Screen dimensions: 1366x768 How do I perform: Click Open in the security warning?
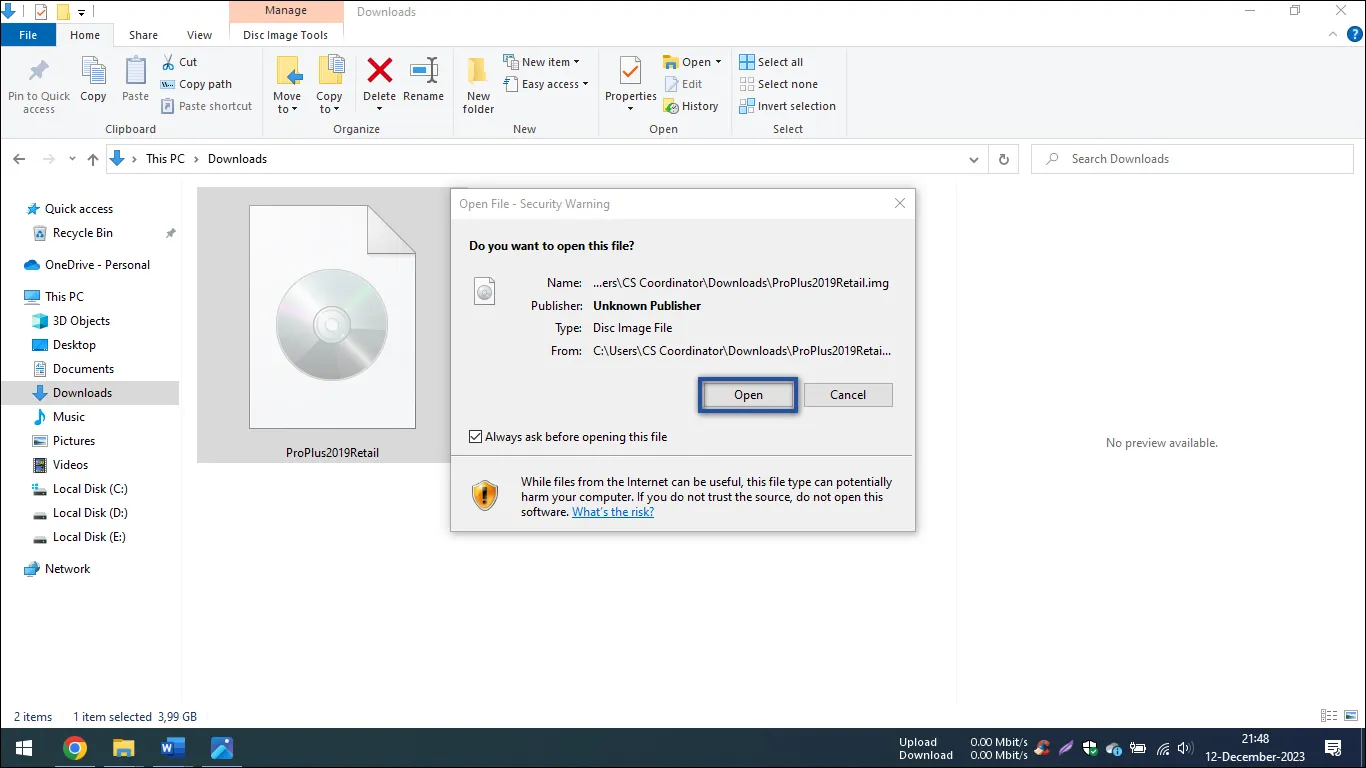point(748,395)
